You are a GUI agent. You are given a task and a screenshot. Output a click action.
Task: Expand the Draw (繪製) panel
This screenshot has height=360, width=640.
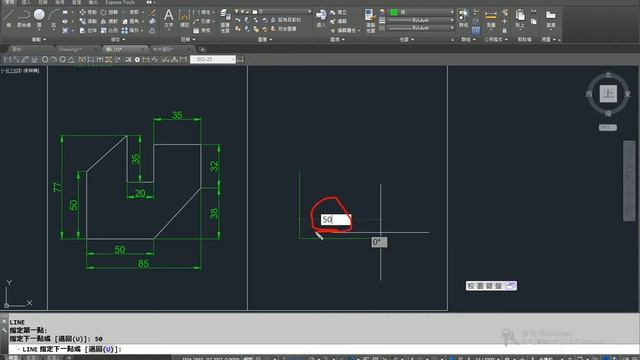pos(39,40)
